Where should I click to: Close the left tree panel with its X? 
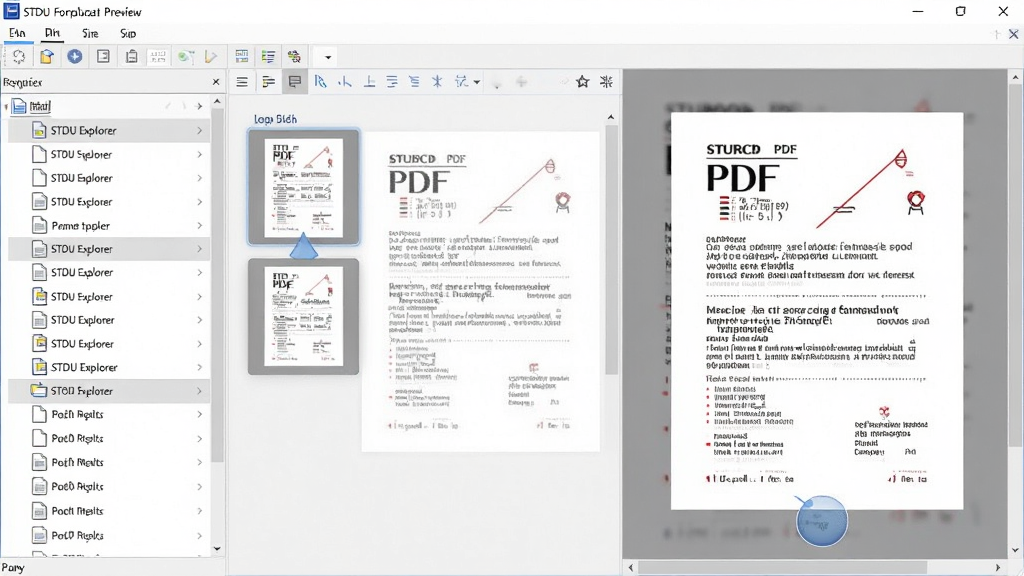click(x=216, y=82)
